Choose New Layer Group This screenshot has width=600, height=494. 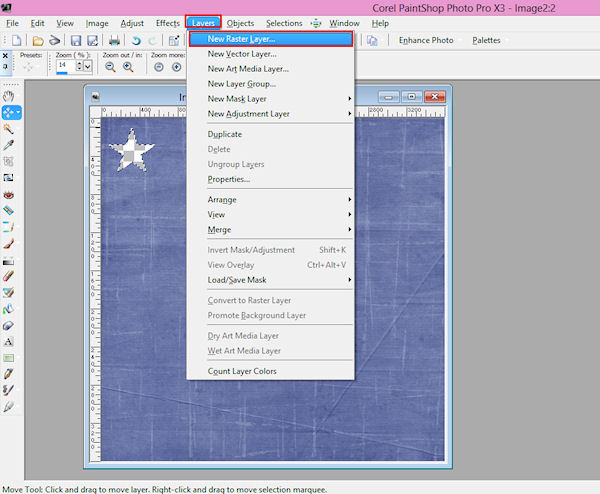coord(271,84)
